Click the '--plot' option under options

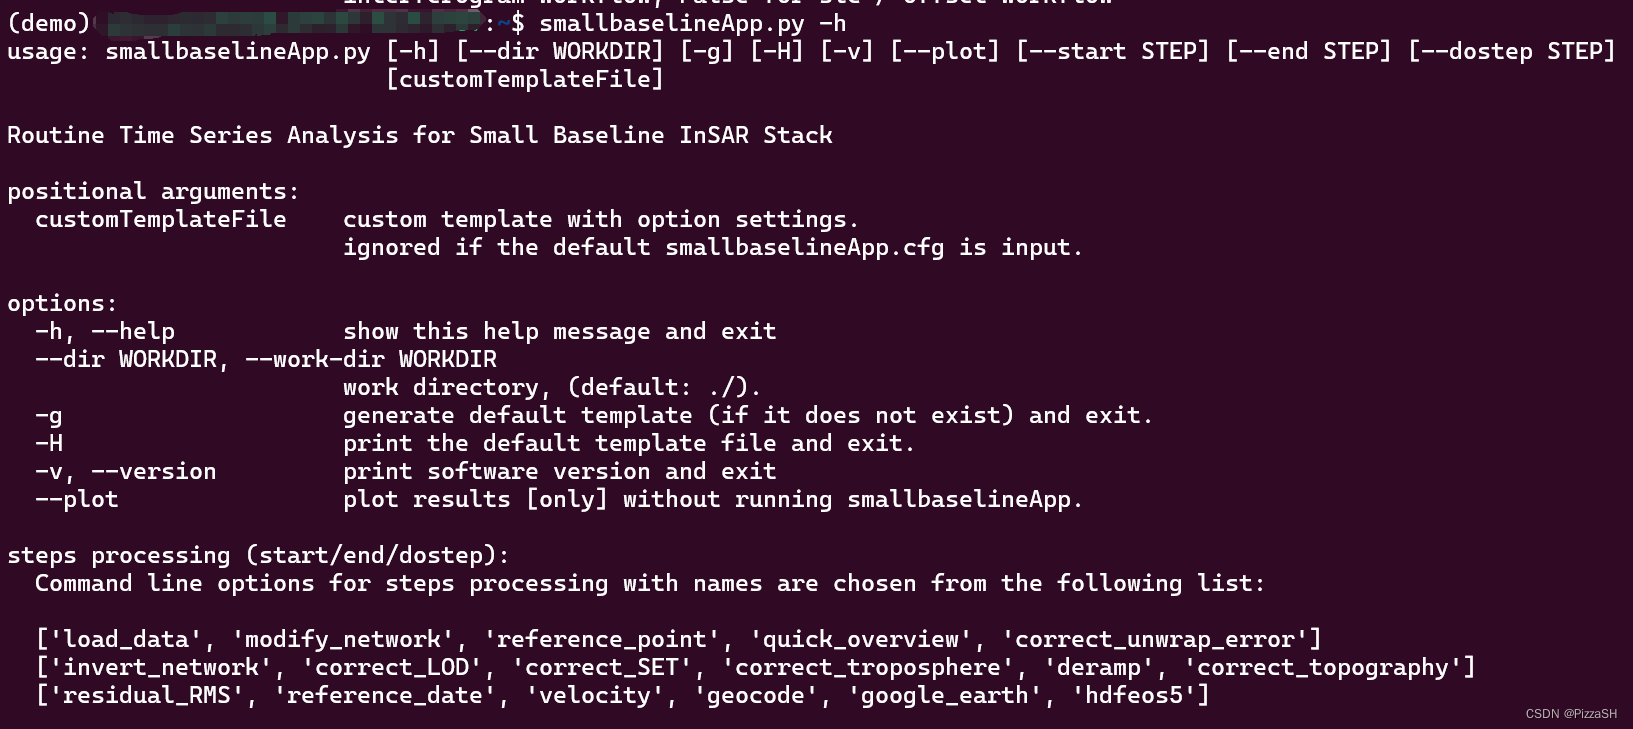click(x=77, y=499)
